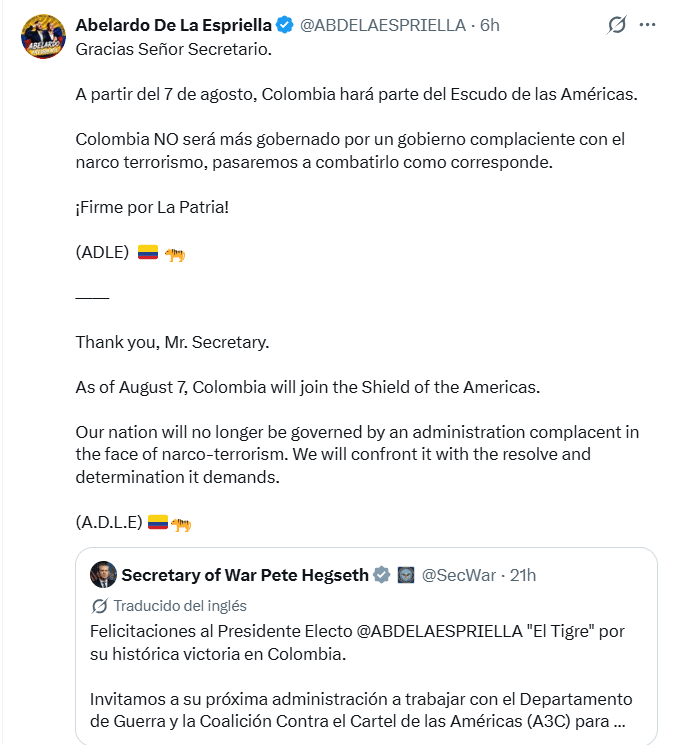Click the 21h timestamp in quoted tweet
The height and width of the screenshot is (745, 676).
[x=523, y=575]
